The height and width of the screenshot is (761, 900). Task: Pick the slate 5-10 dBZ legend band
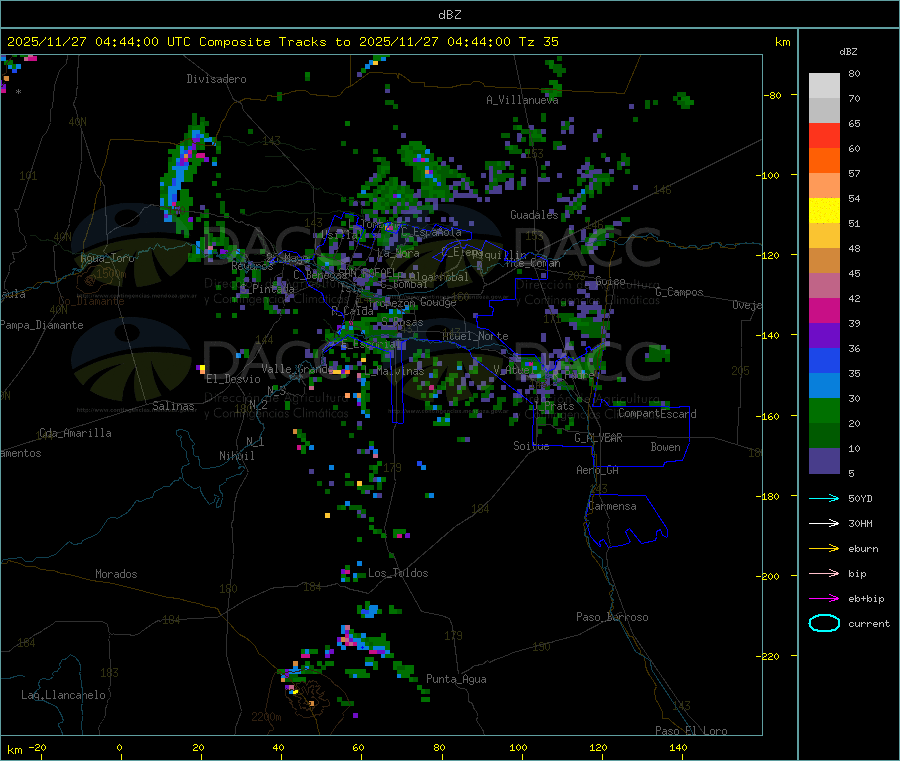click(x=824, y=461)
